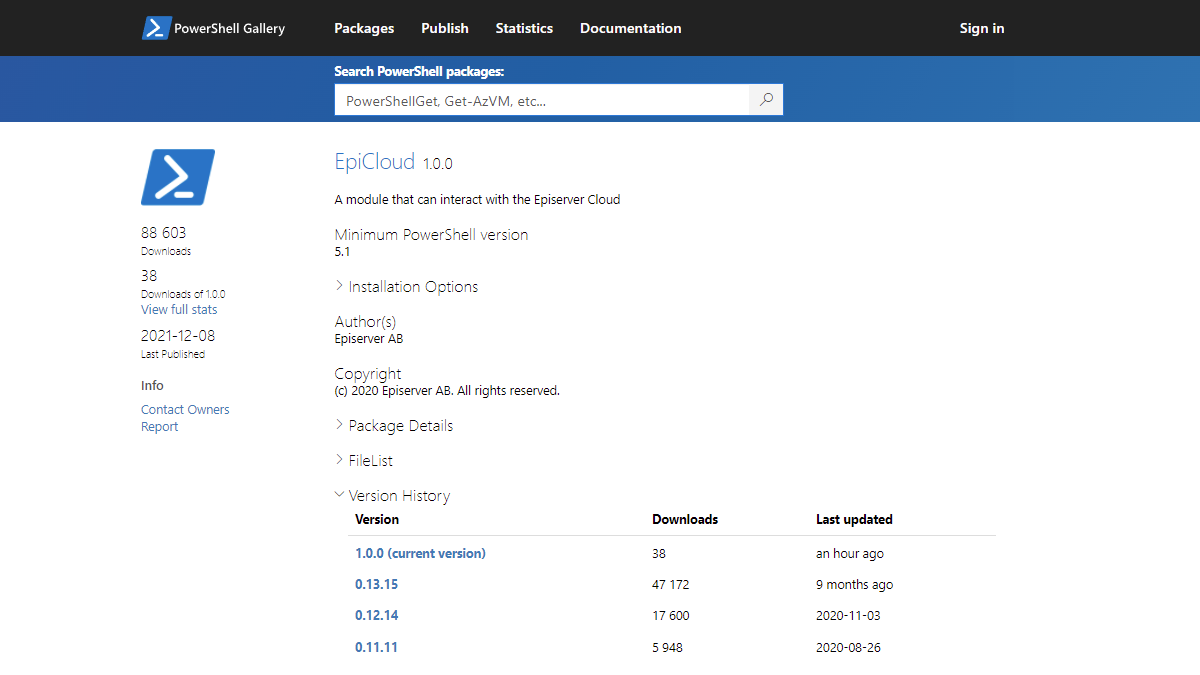
Task: Expand Installation Options section
Action: point(412,287)
